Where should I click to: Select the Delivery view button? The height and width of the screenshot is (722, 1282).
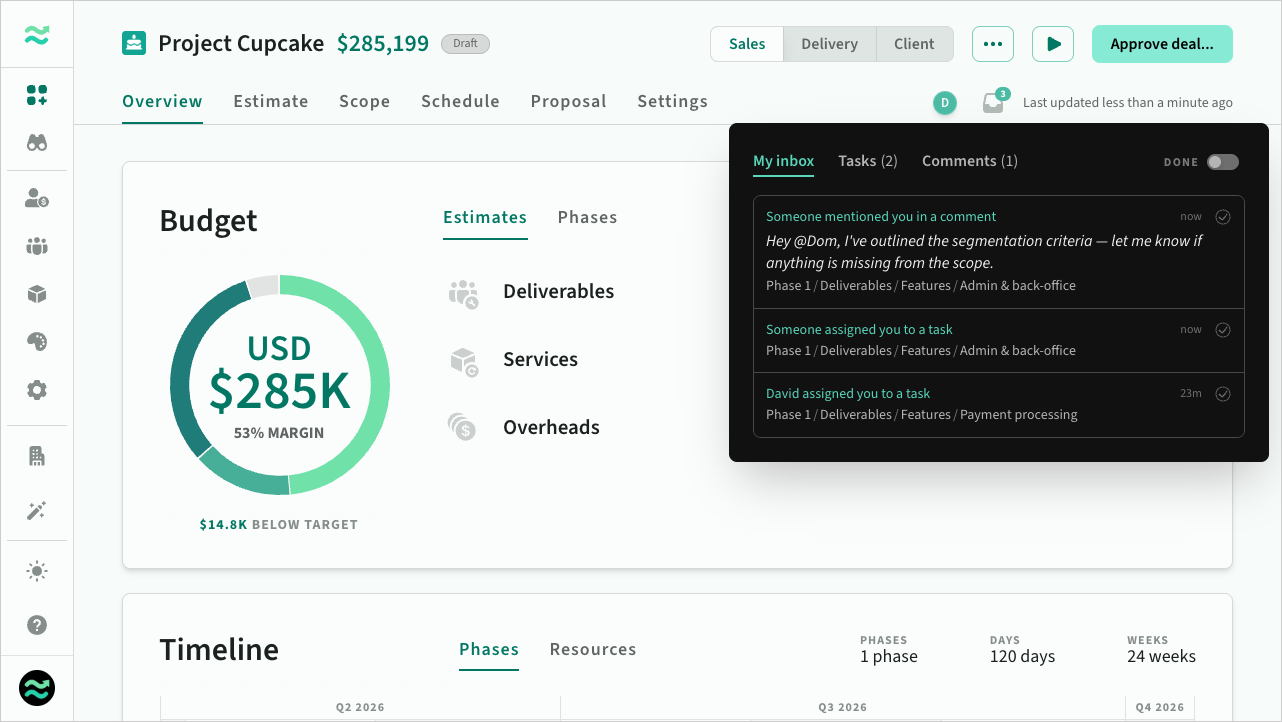[829, 44]
